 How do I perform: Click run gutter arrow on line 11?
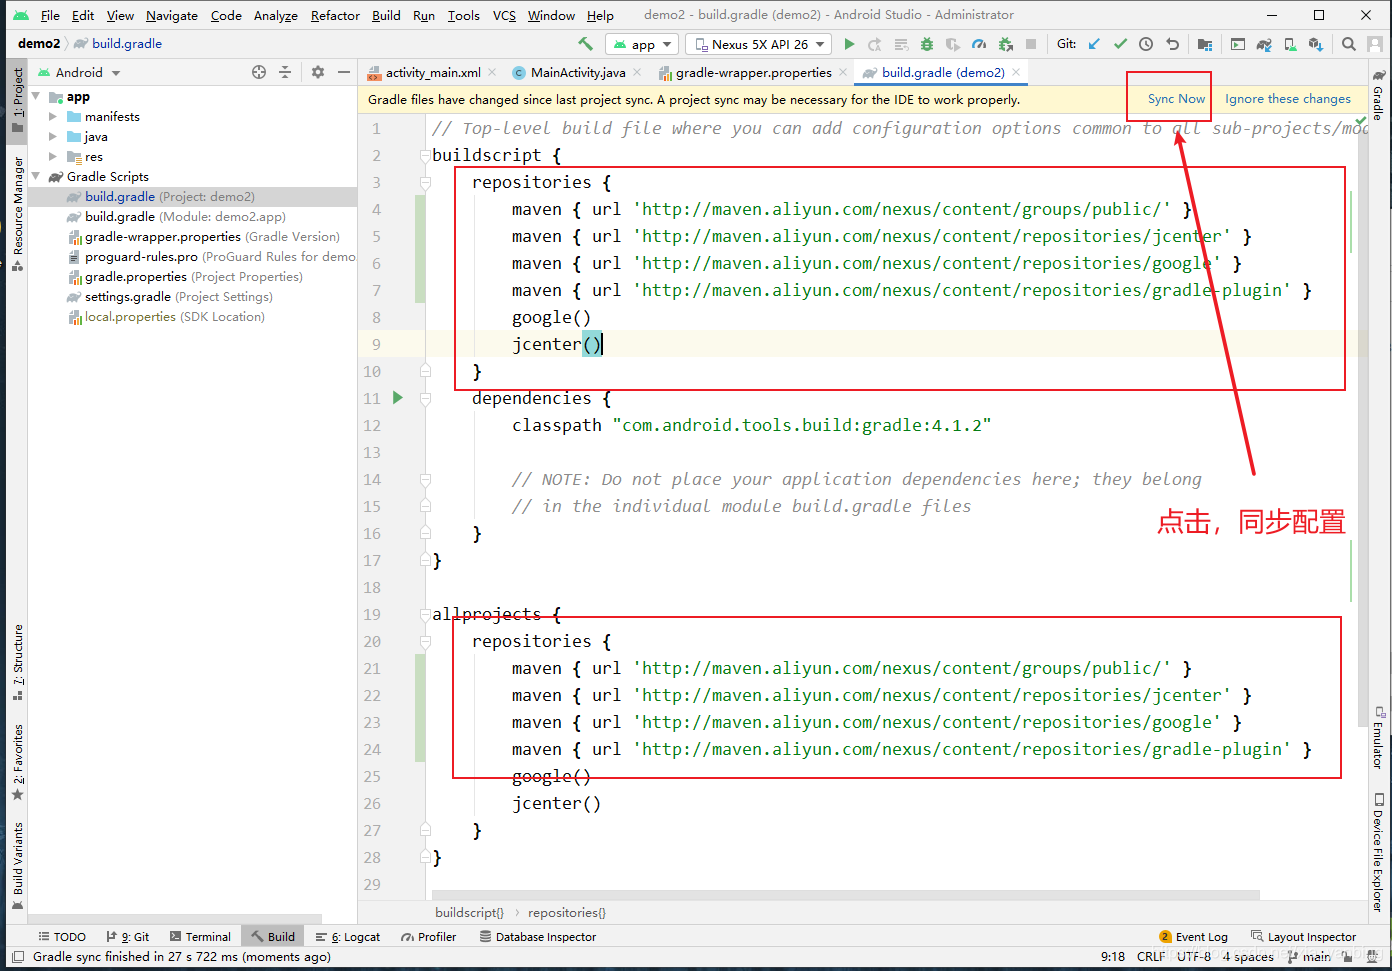398,398
